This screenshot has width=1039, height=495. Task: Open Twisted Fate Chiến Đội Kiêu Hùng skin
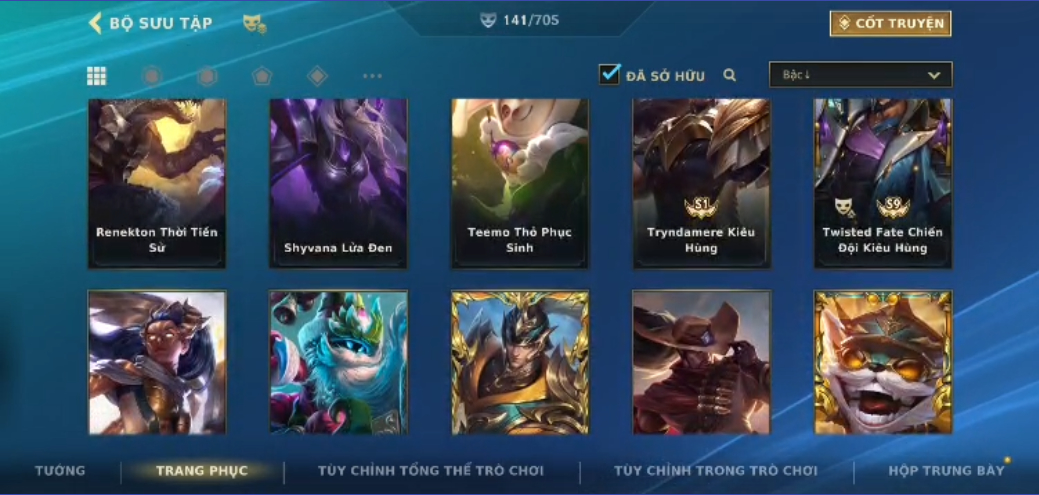[883, 184]
